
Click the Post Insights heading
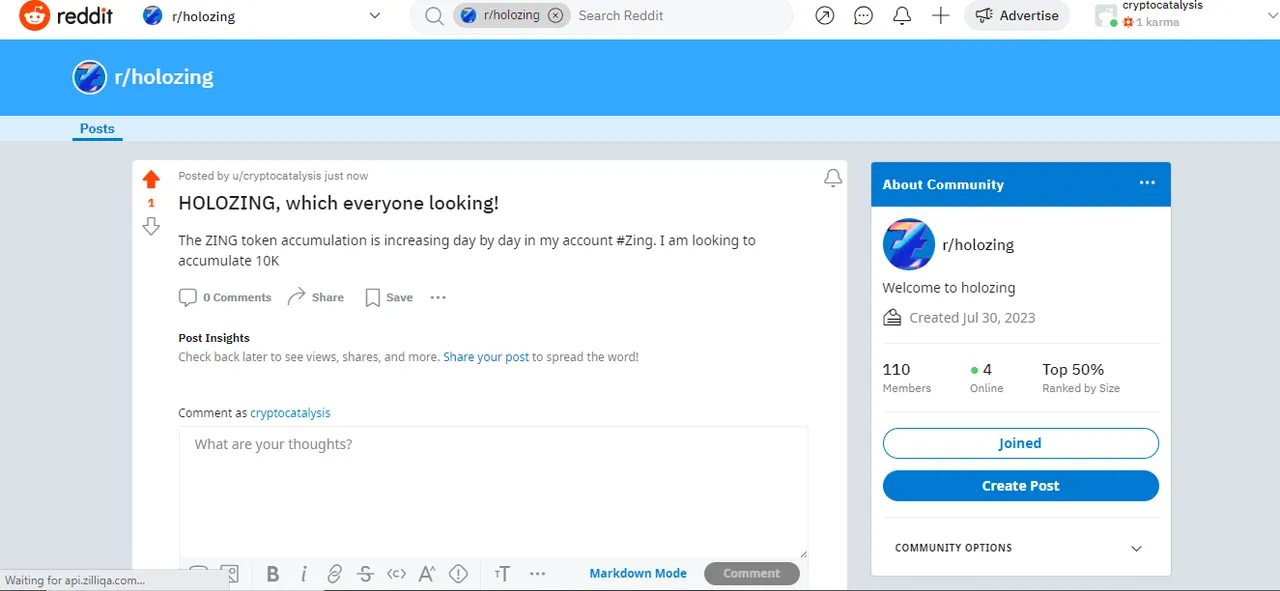[x=214, y=338]
